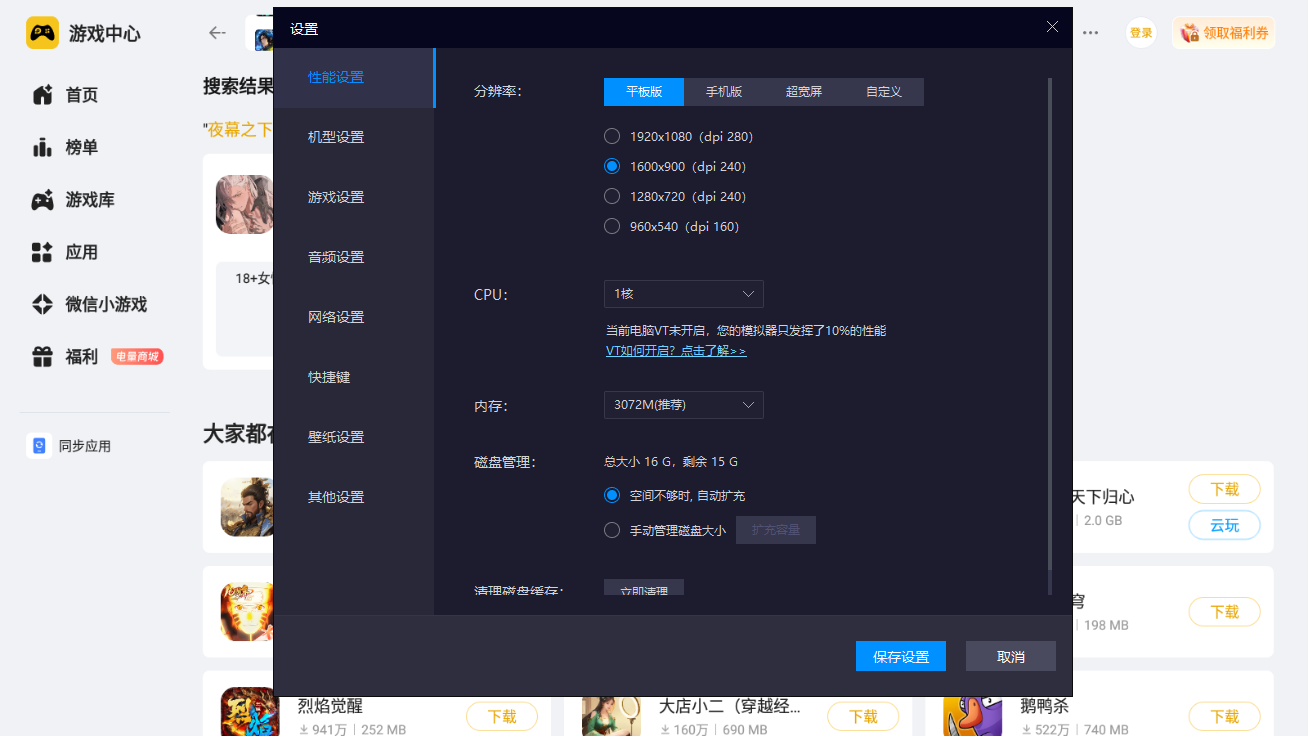Click 领取福利券 coupon button
The width and height of the screenshot is (1308, 736).
[x=1224, y=33]
